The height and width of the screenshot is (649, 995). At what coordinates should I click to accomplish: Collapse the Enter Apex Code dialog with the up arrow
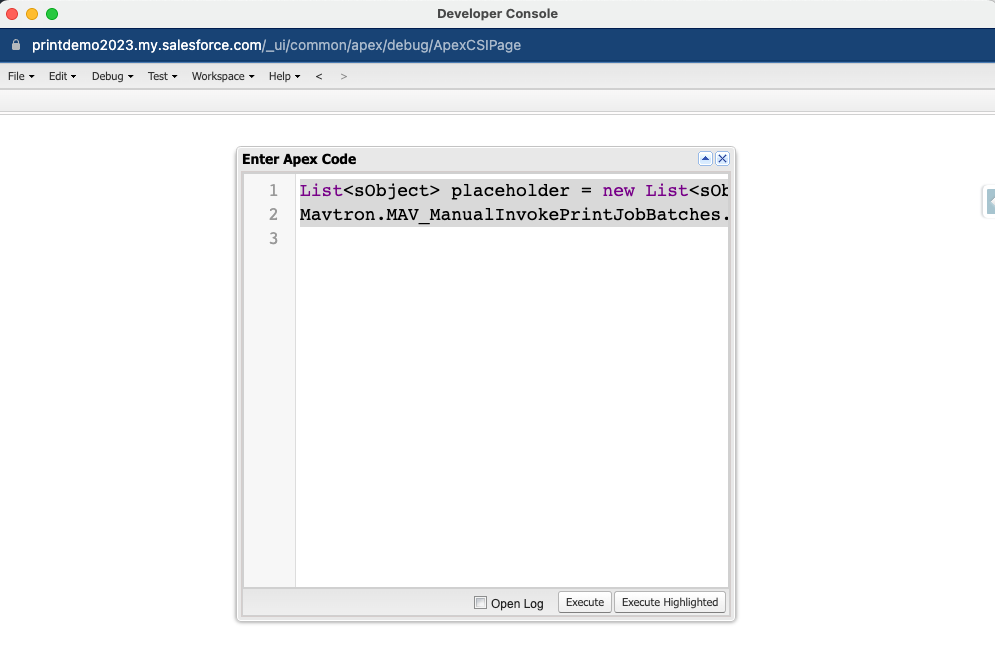click(x=705, y=159)
